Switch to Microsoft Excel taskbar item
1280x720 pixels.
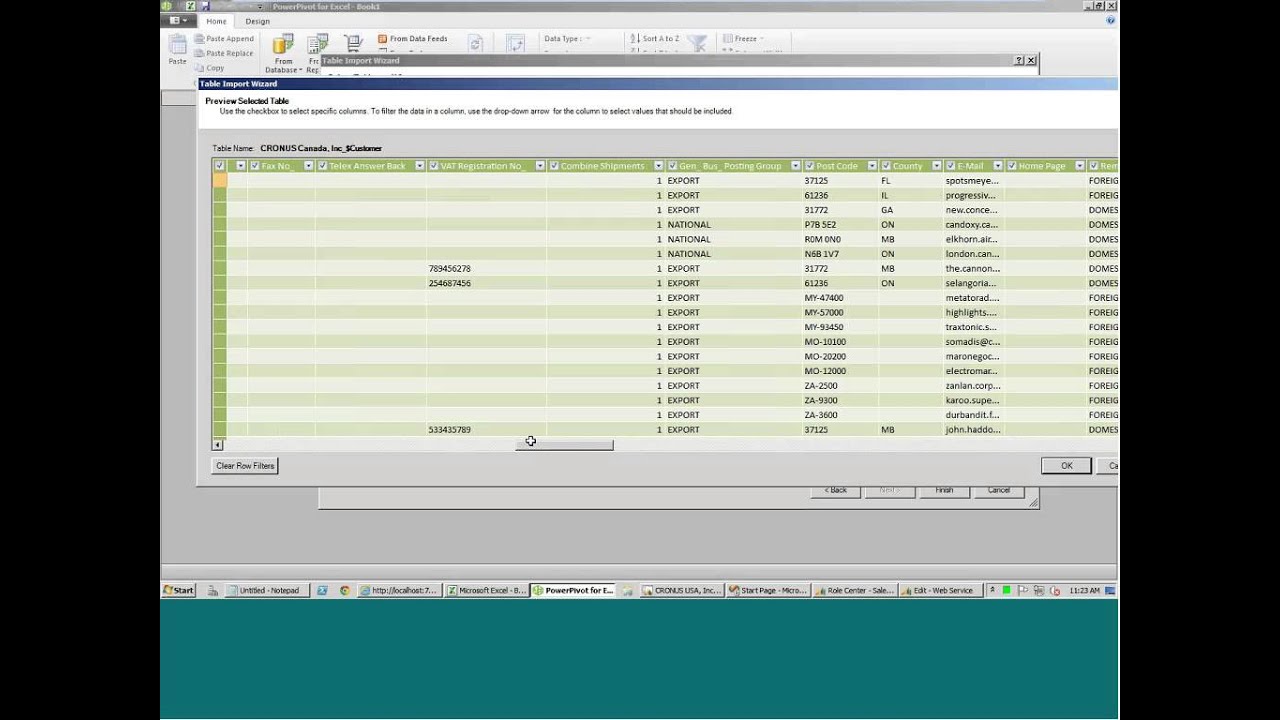coord(487,590)
